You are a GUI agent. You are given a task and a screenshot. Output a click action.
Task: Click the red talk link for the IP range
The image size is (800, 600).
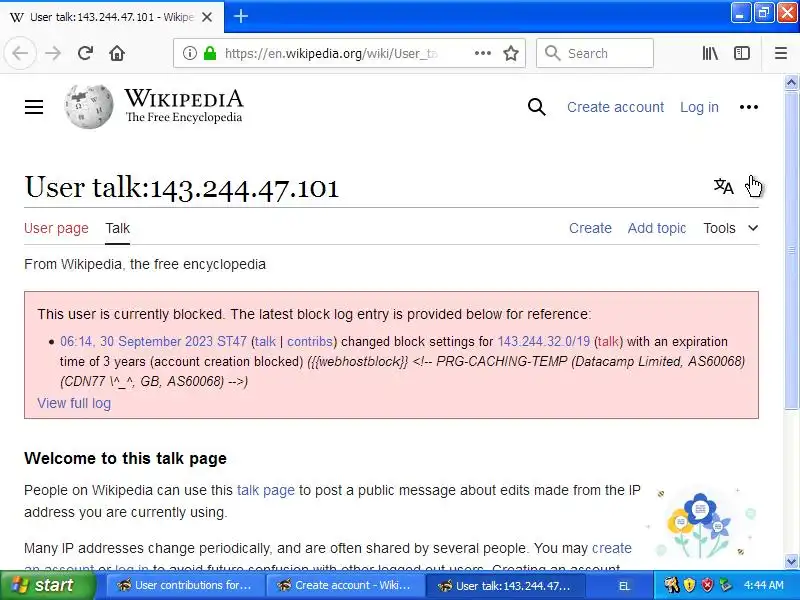click(x=608, y=341)
